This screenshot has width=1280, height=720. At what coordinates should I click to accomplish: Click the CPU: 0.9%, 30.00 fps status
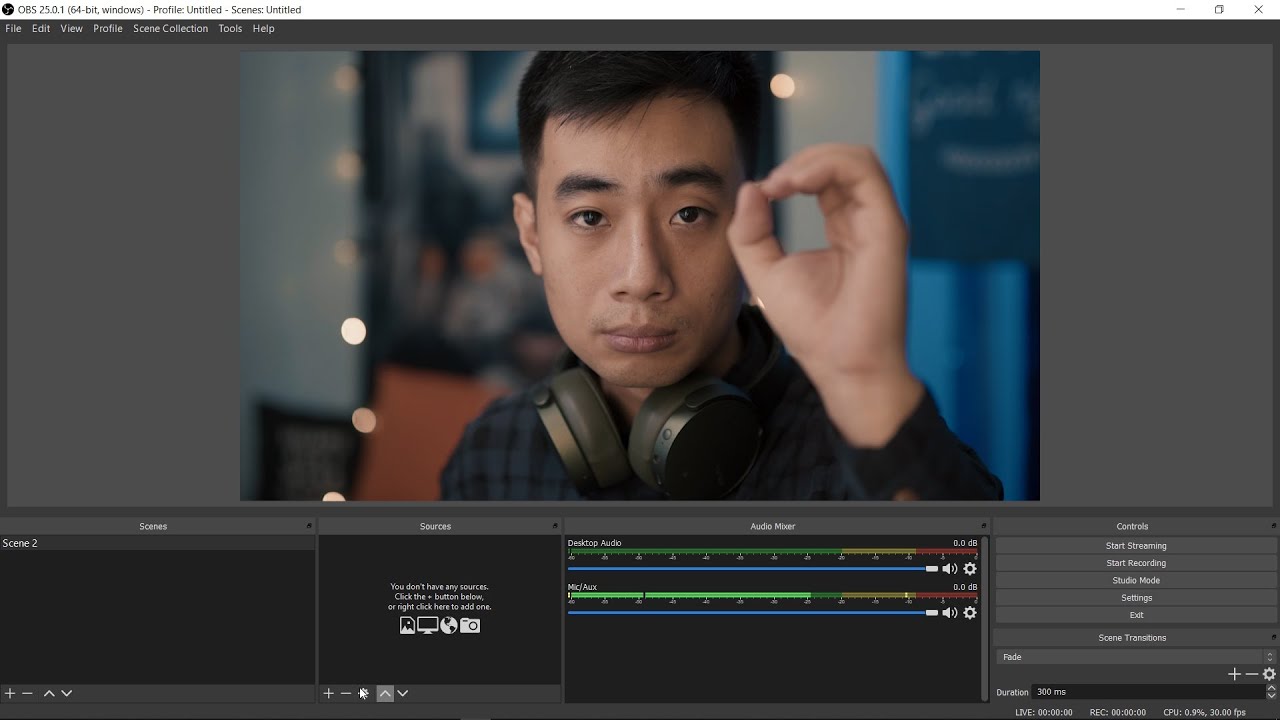click(x=1204, y=712)
